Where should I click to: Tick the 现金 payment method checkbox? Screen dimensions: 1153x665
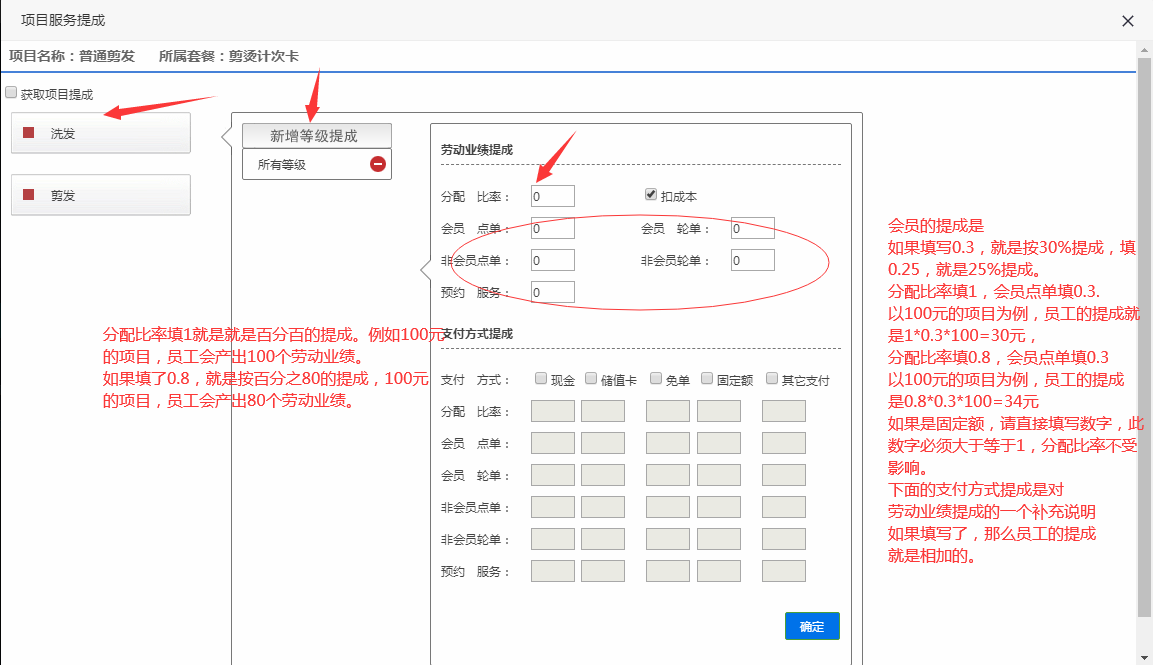pos(541,379)
